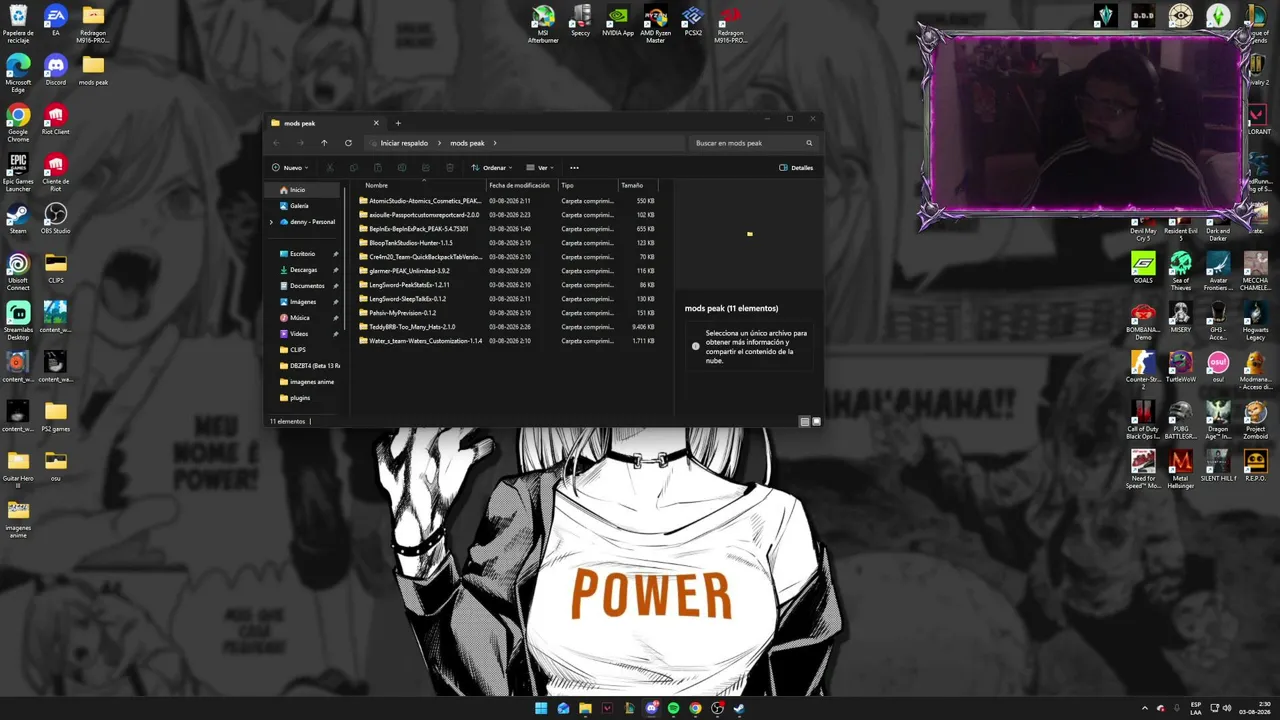
Task: Go up one folder level in Explorer
Action: pyautogui.click(x=324, y=143)
